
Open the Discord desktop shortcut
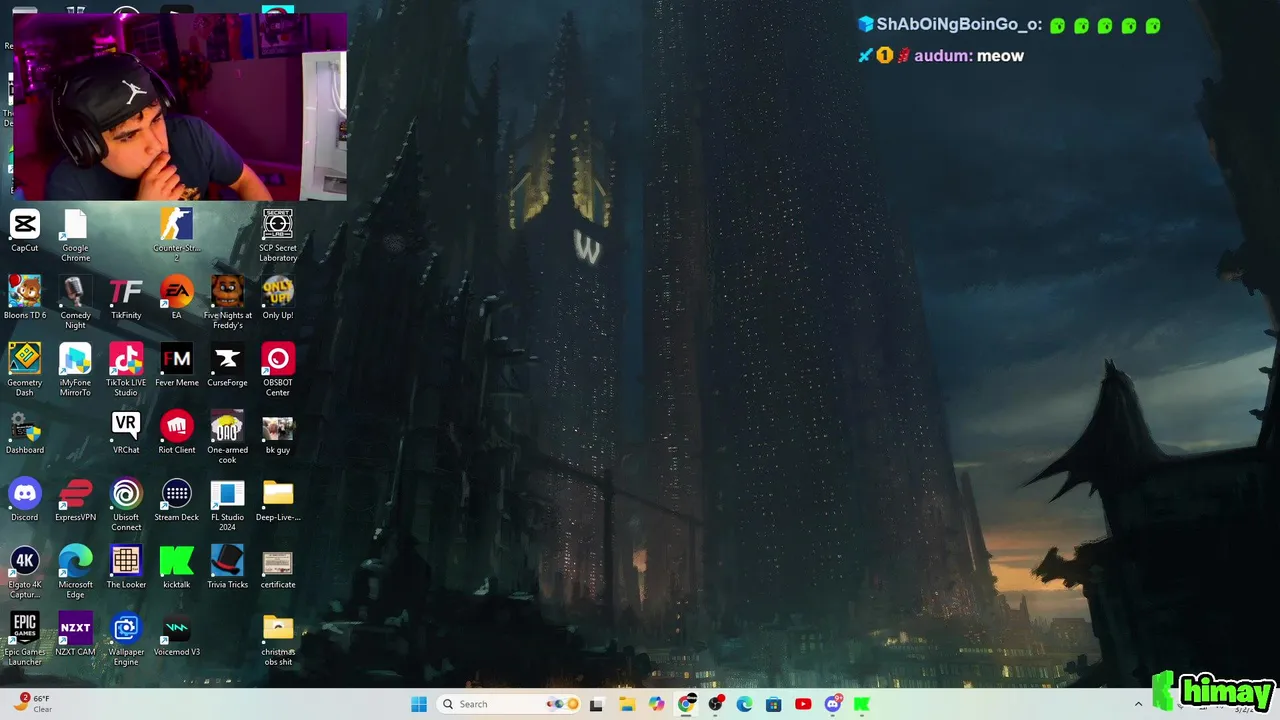tap(24, 500)
